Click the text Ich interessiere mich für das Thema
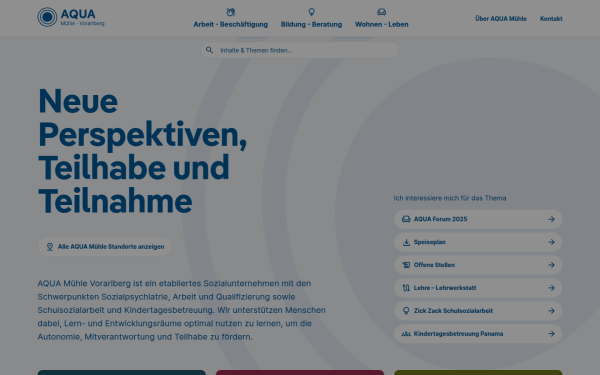 click(450, 198)
